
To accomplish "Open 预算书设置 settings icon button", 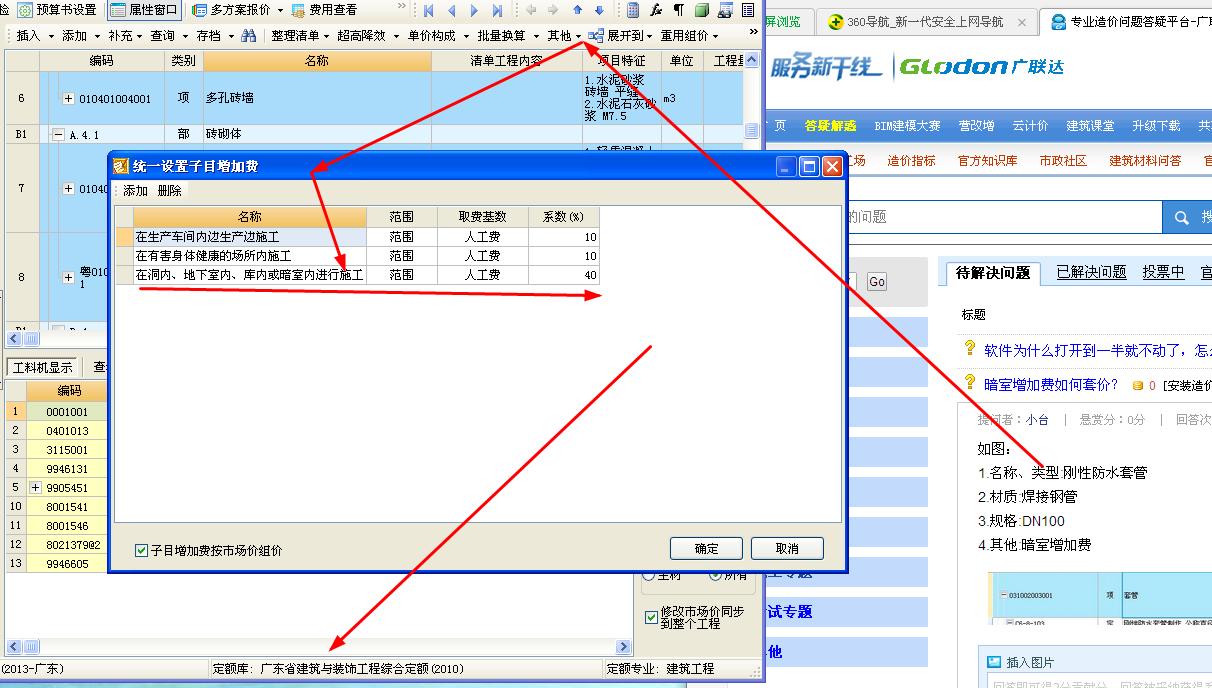I will click(x=56, y=10).
